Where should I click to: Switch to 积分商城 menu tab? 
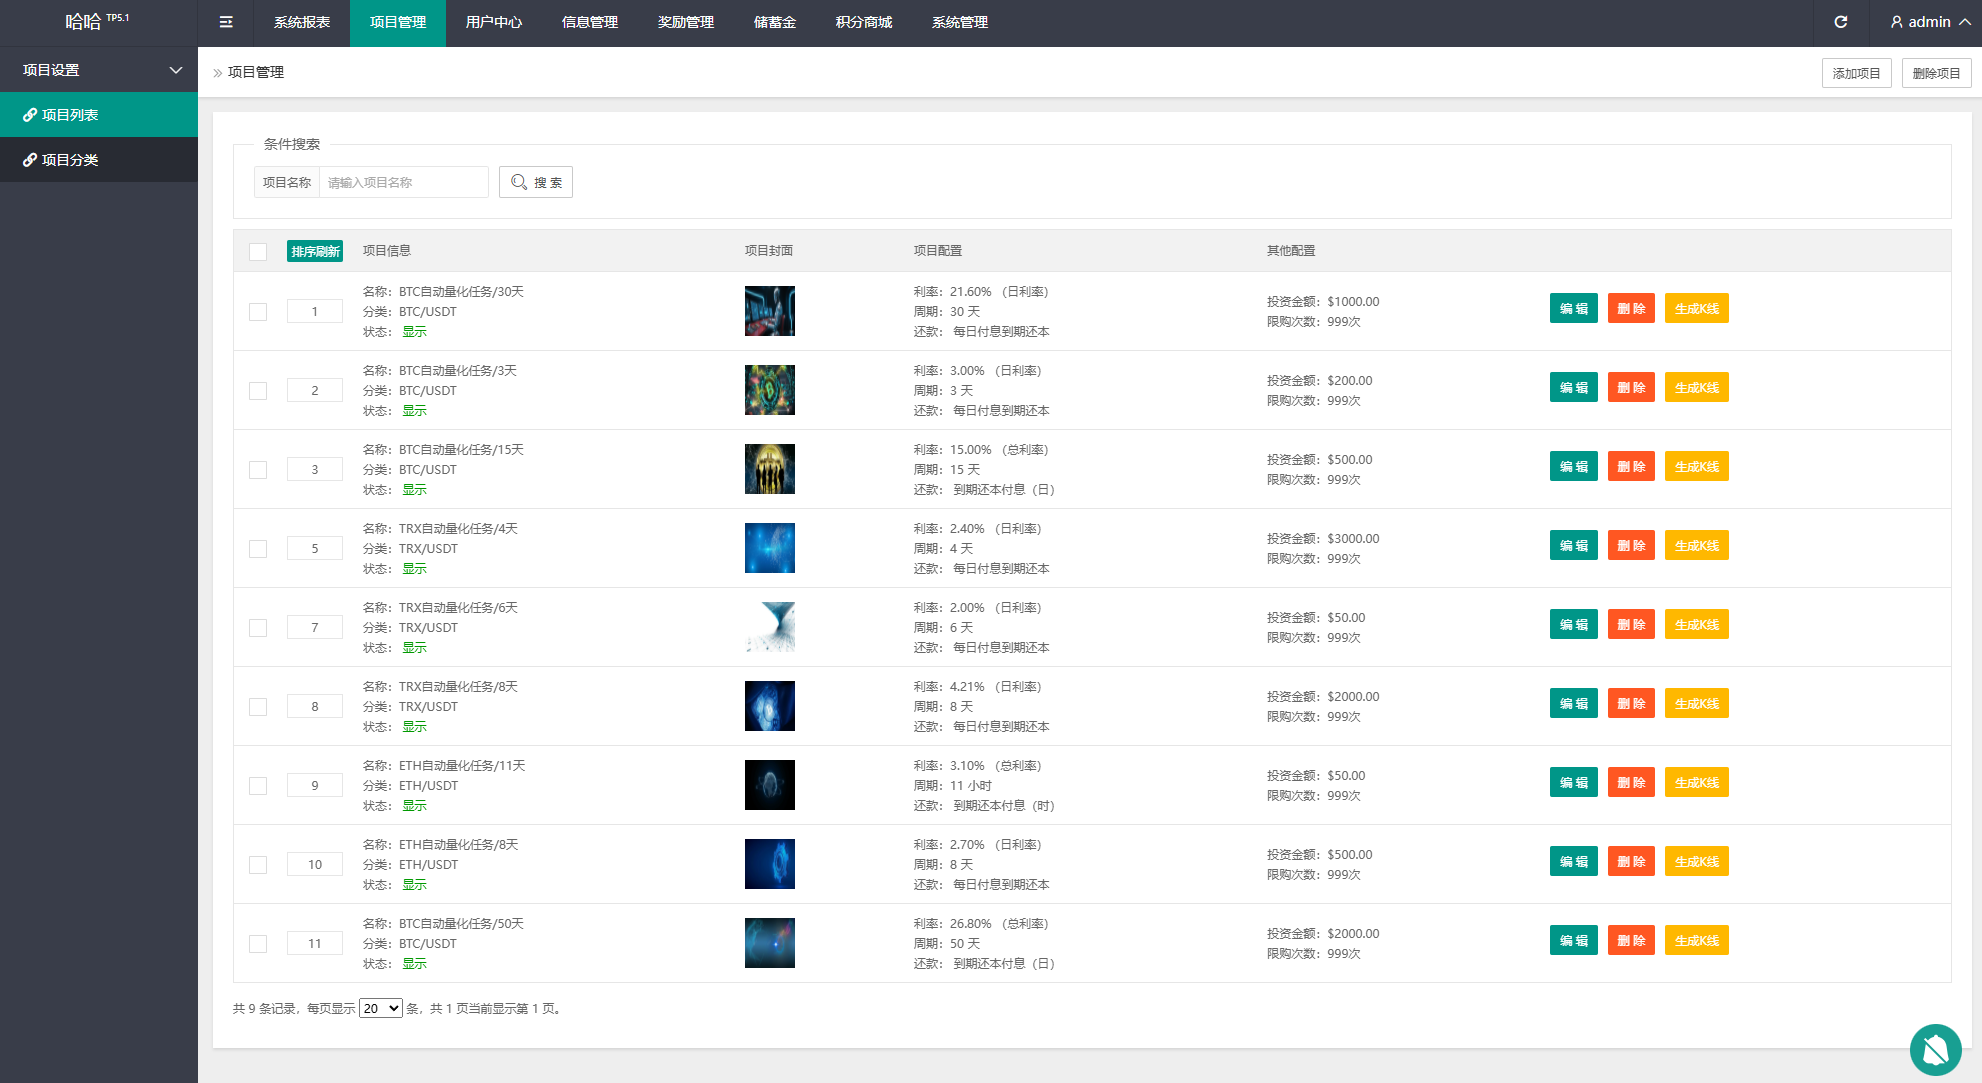863,22
